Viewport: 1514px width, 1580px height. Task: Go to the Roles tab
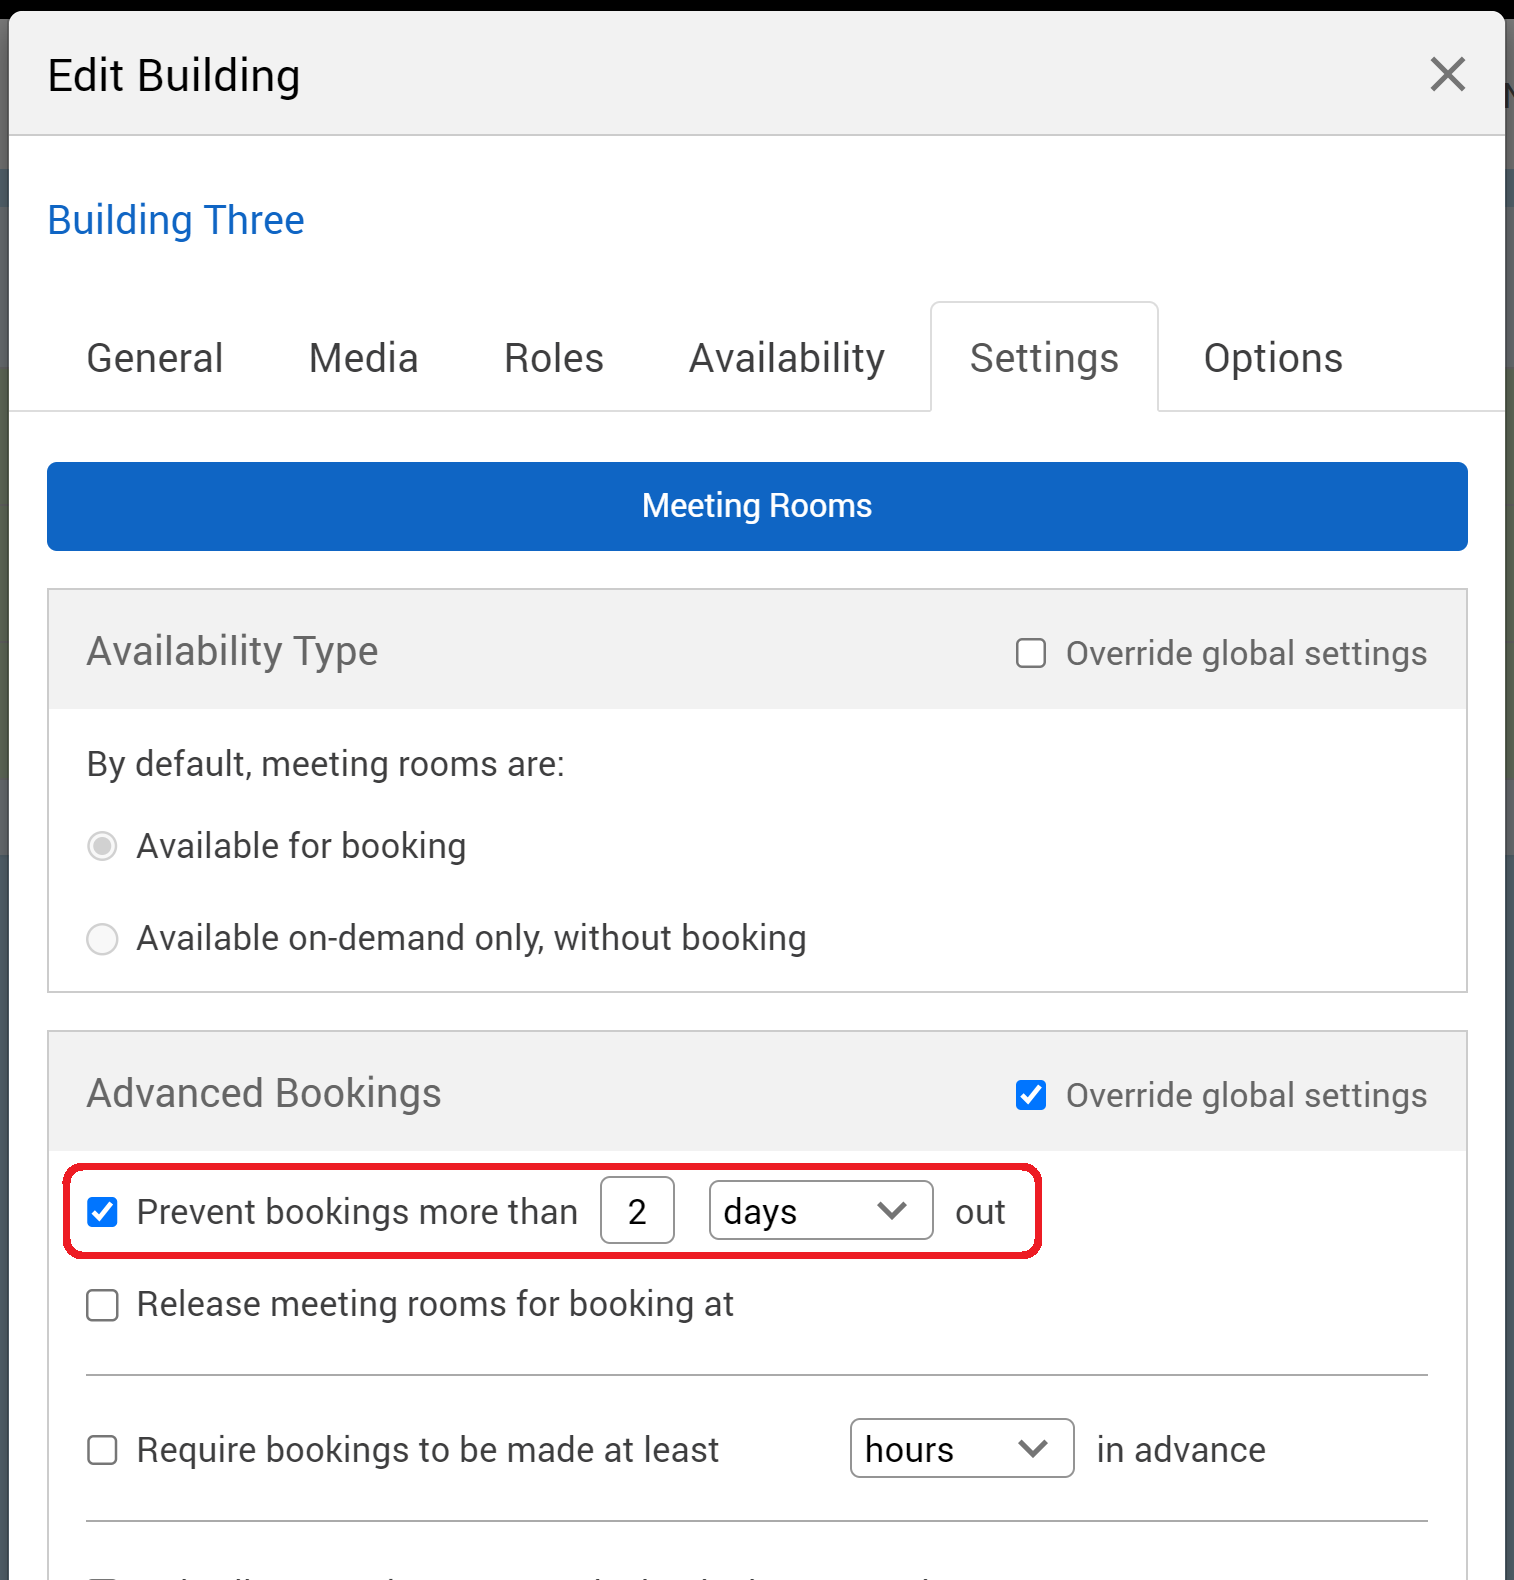coord(553,358)
